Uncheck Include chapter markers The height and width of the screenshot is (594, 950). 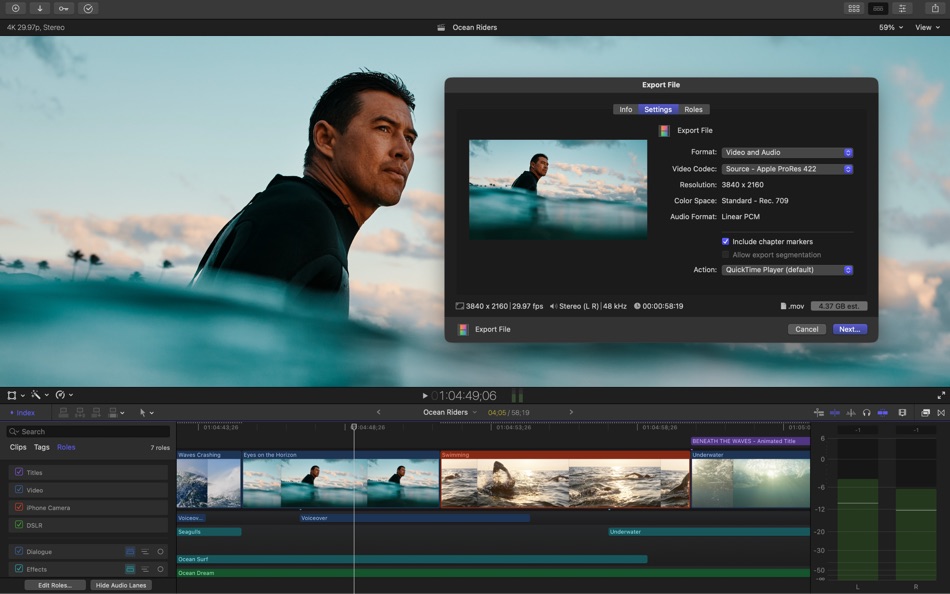tap(726, 241)
